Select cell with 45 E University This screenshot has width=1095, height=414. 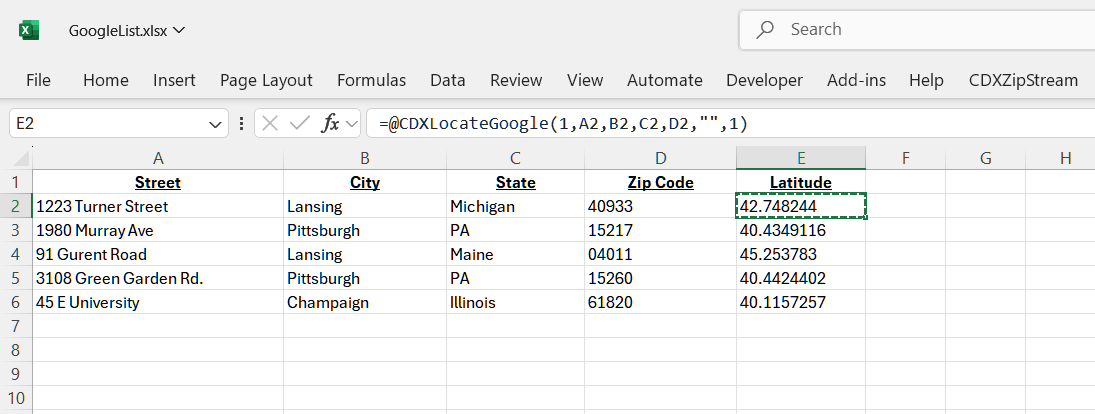(158, 302)
